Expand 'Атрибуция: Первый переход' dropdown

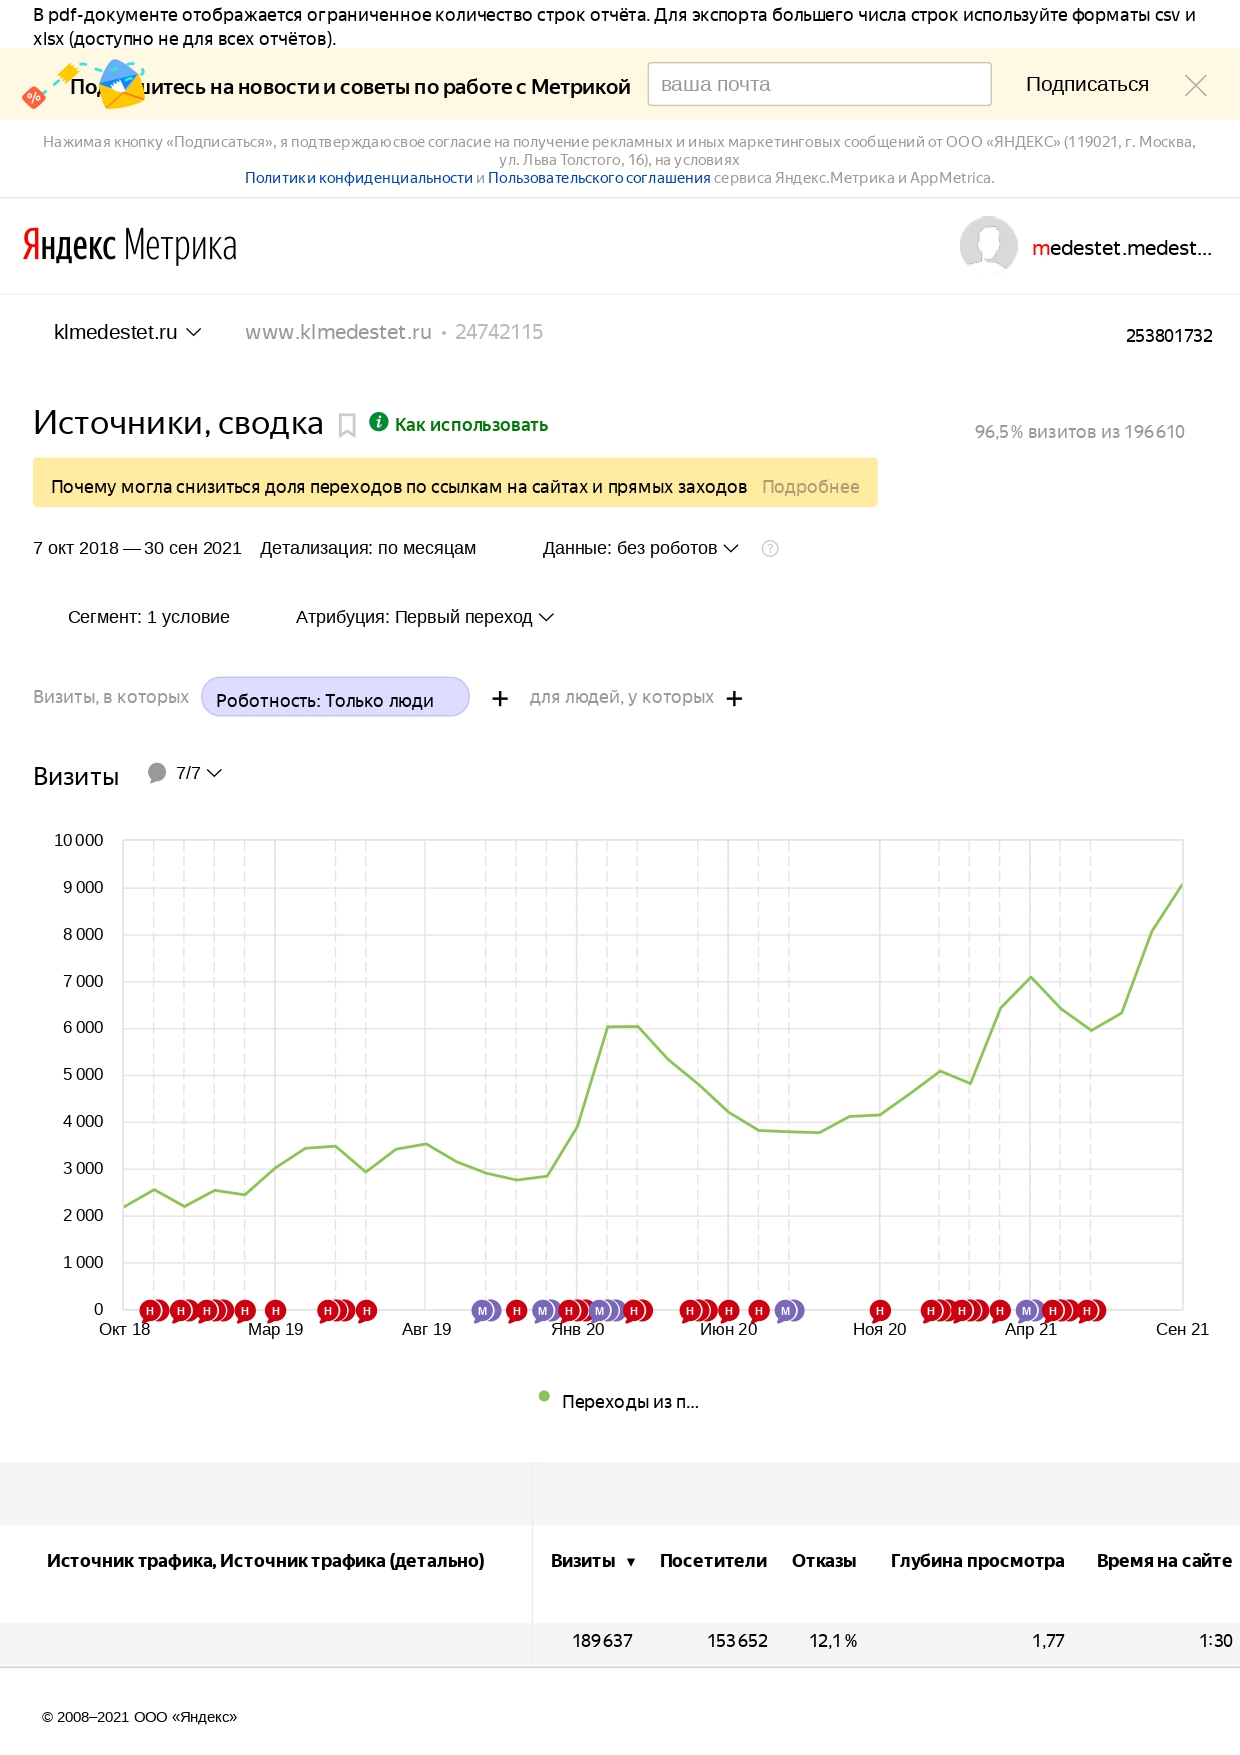[424, 617]
